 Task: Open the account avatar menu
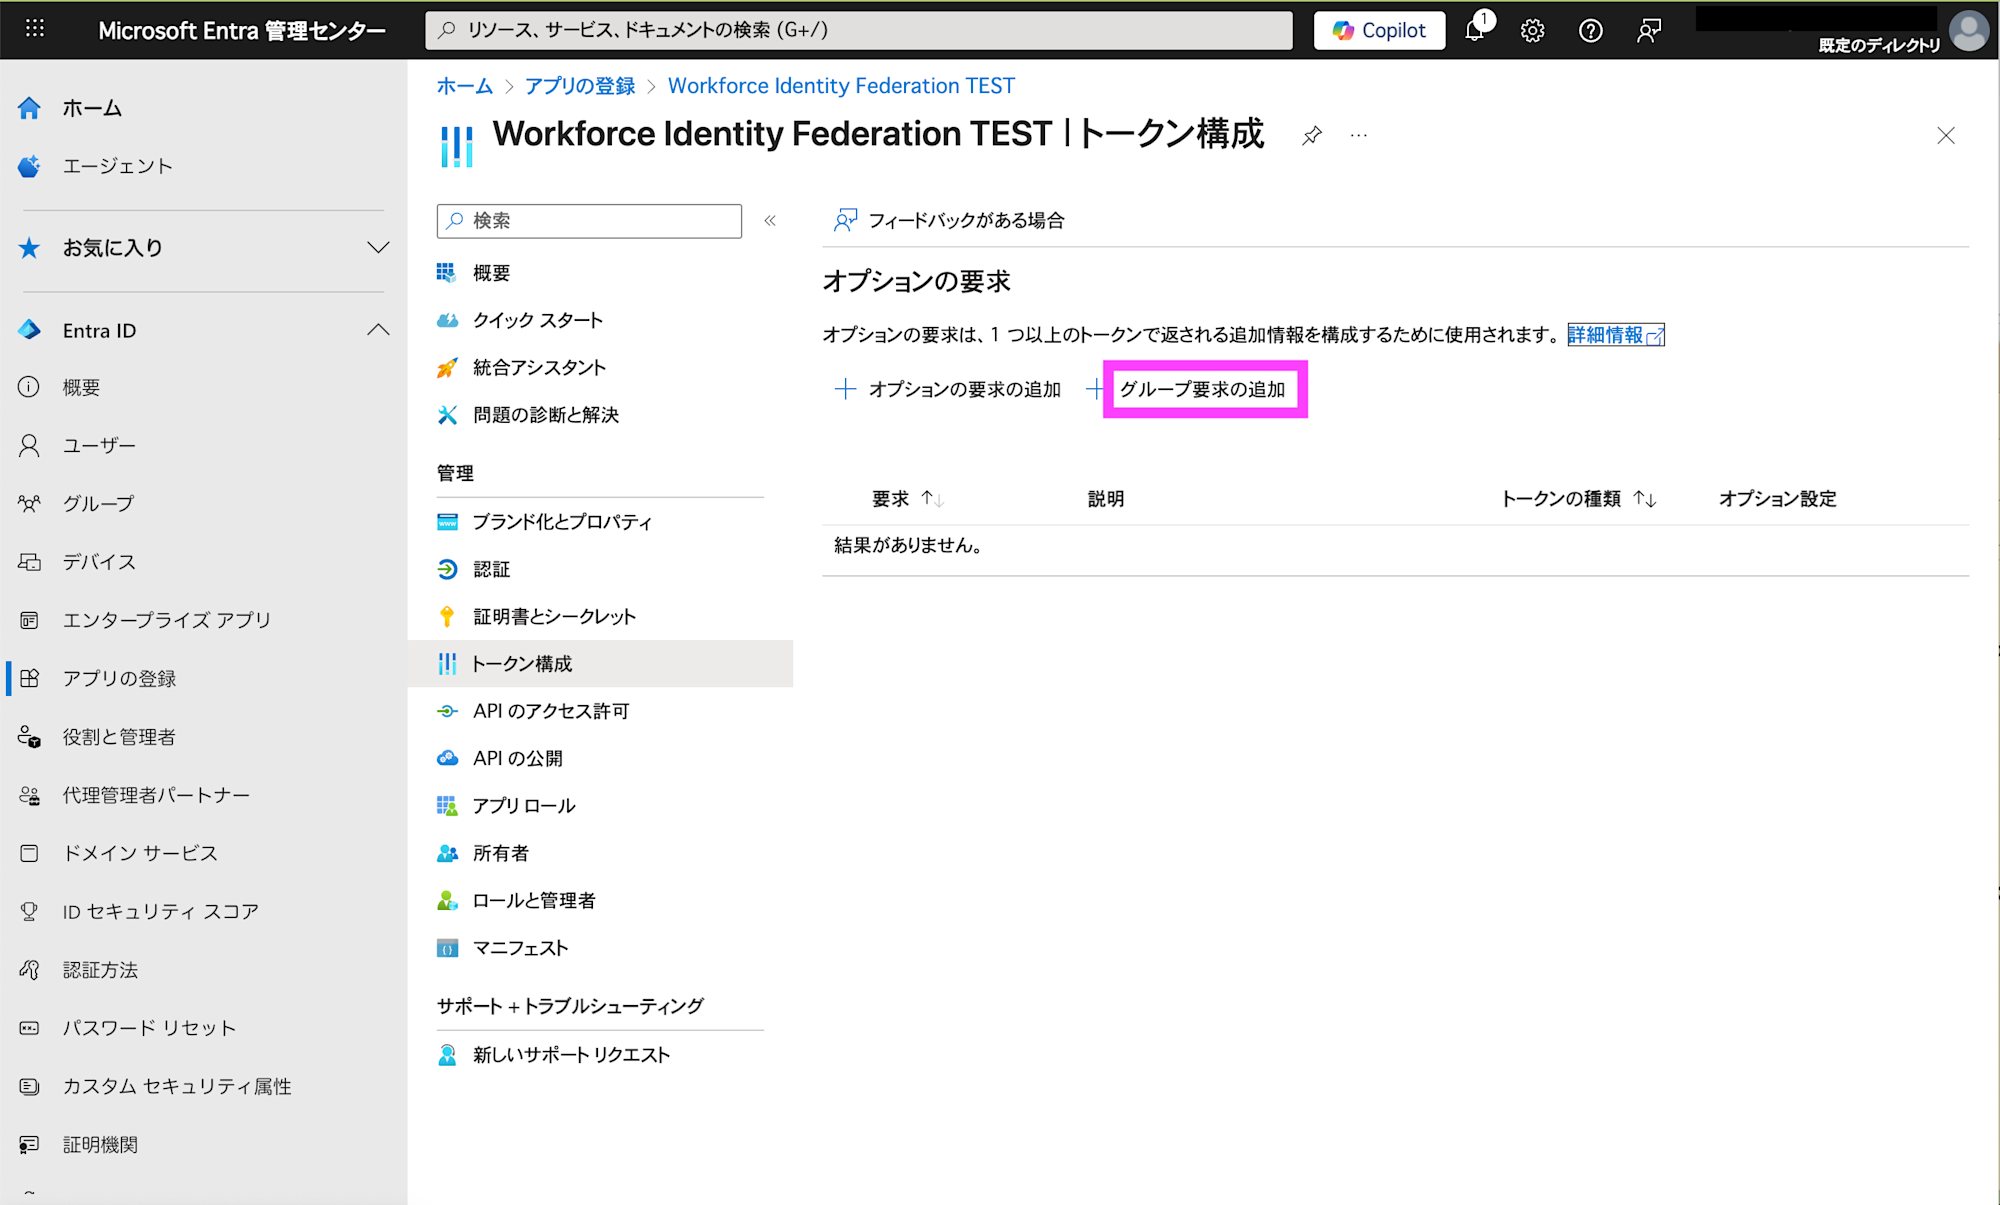[x=1969, y=30]
